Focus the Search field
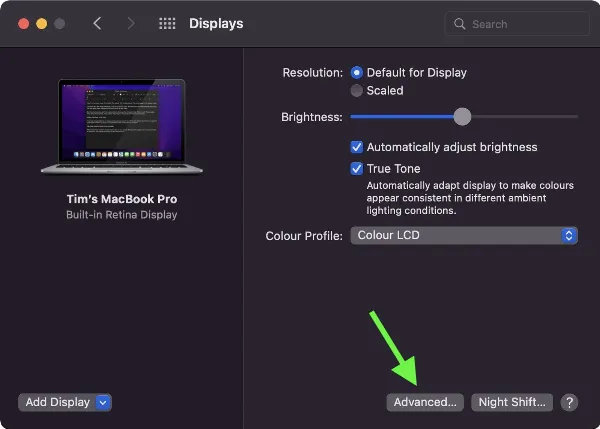The height and width of the screenshot is (429, 600). pos(520,23)
